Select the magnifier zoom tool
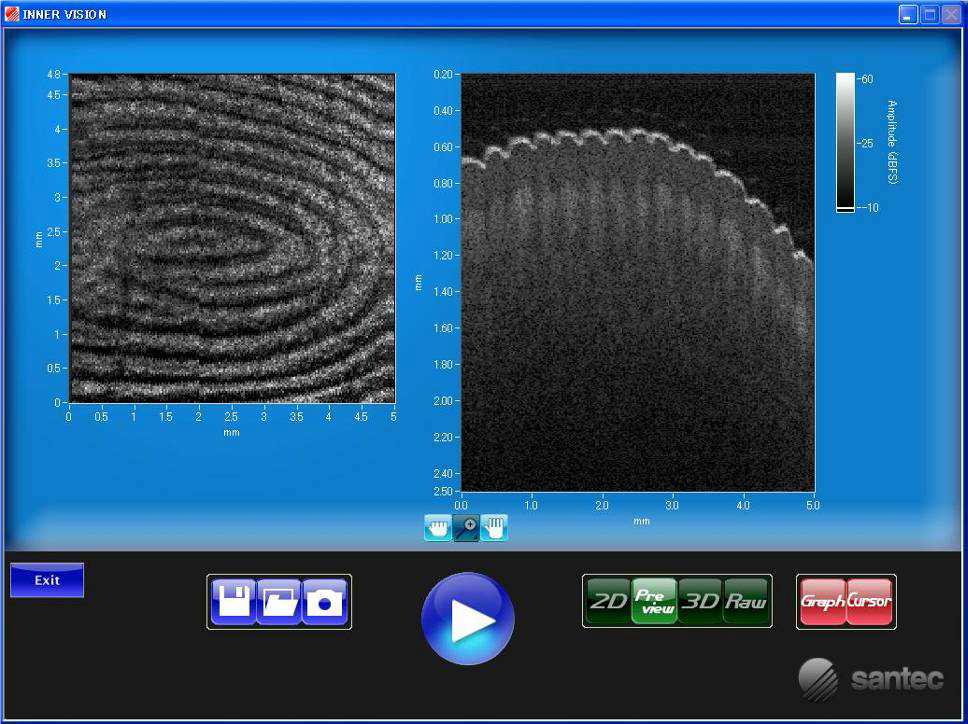The image size is (968, 724). pyautogui.click(x=466, y=529)
